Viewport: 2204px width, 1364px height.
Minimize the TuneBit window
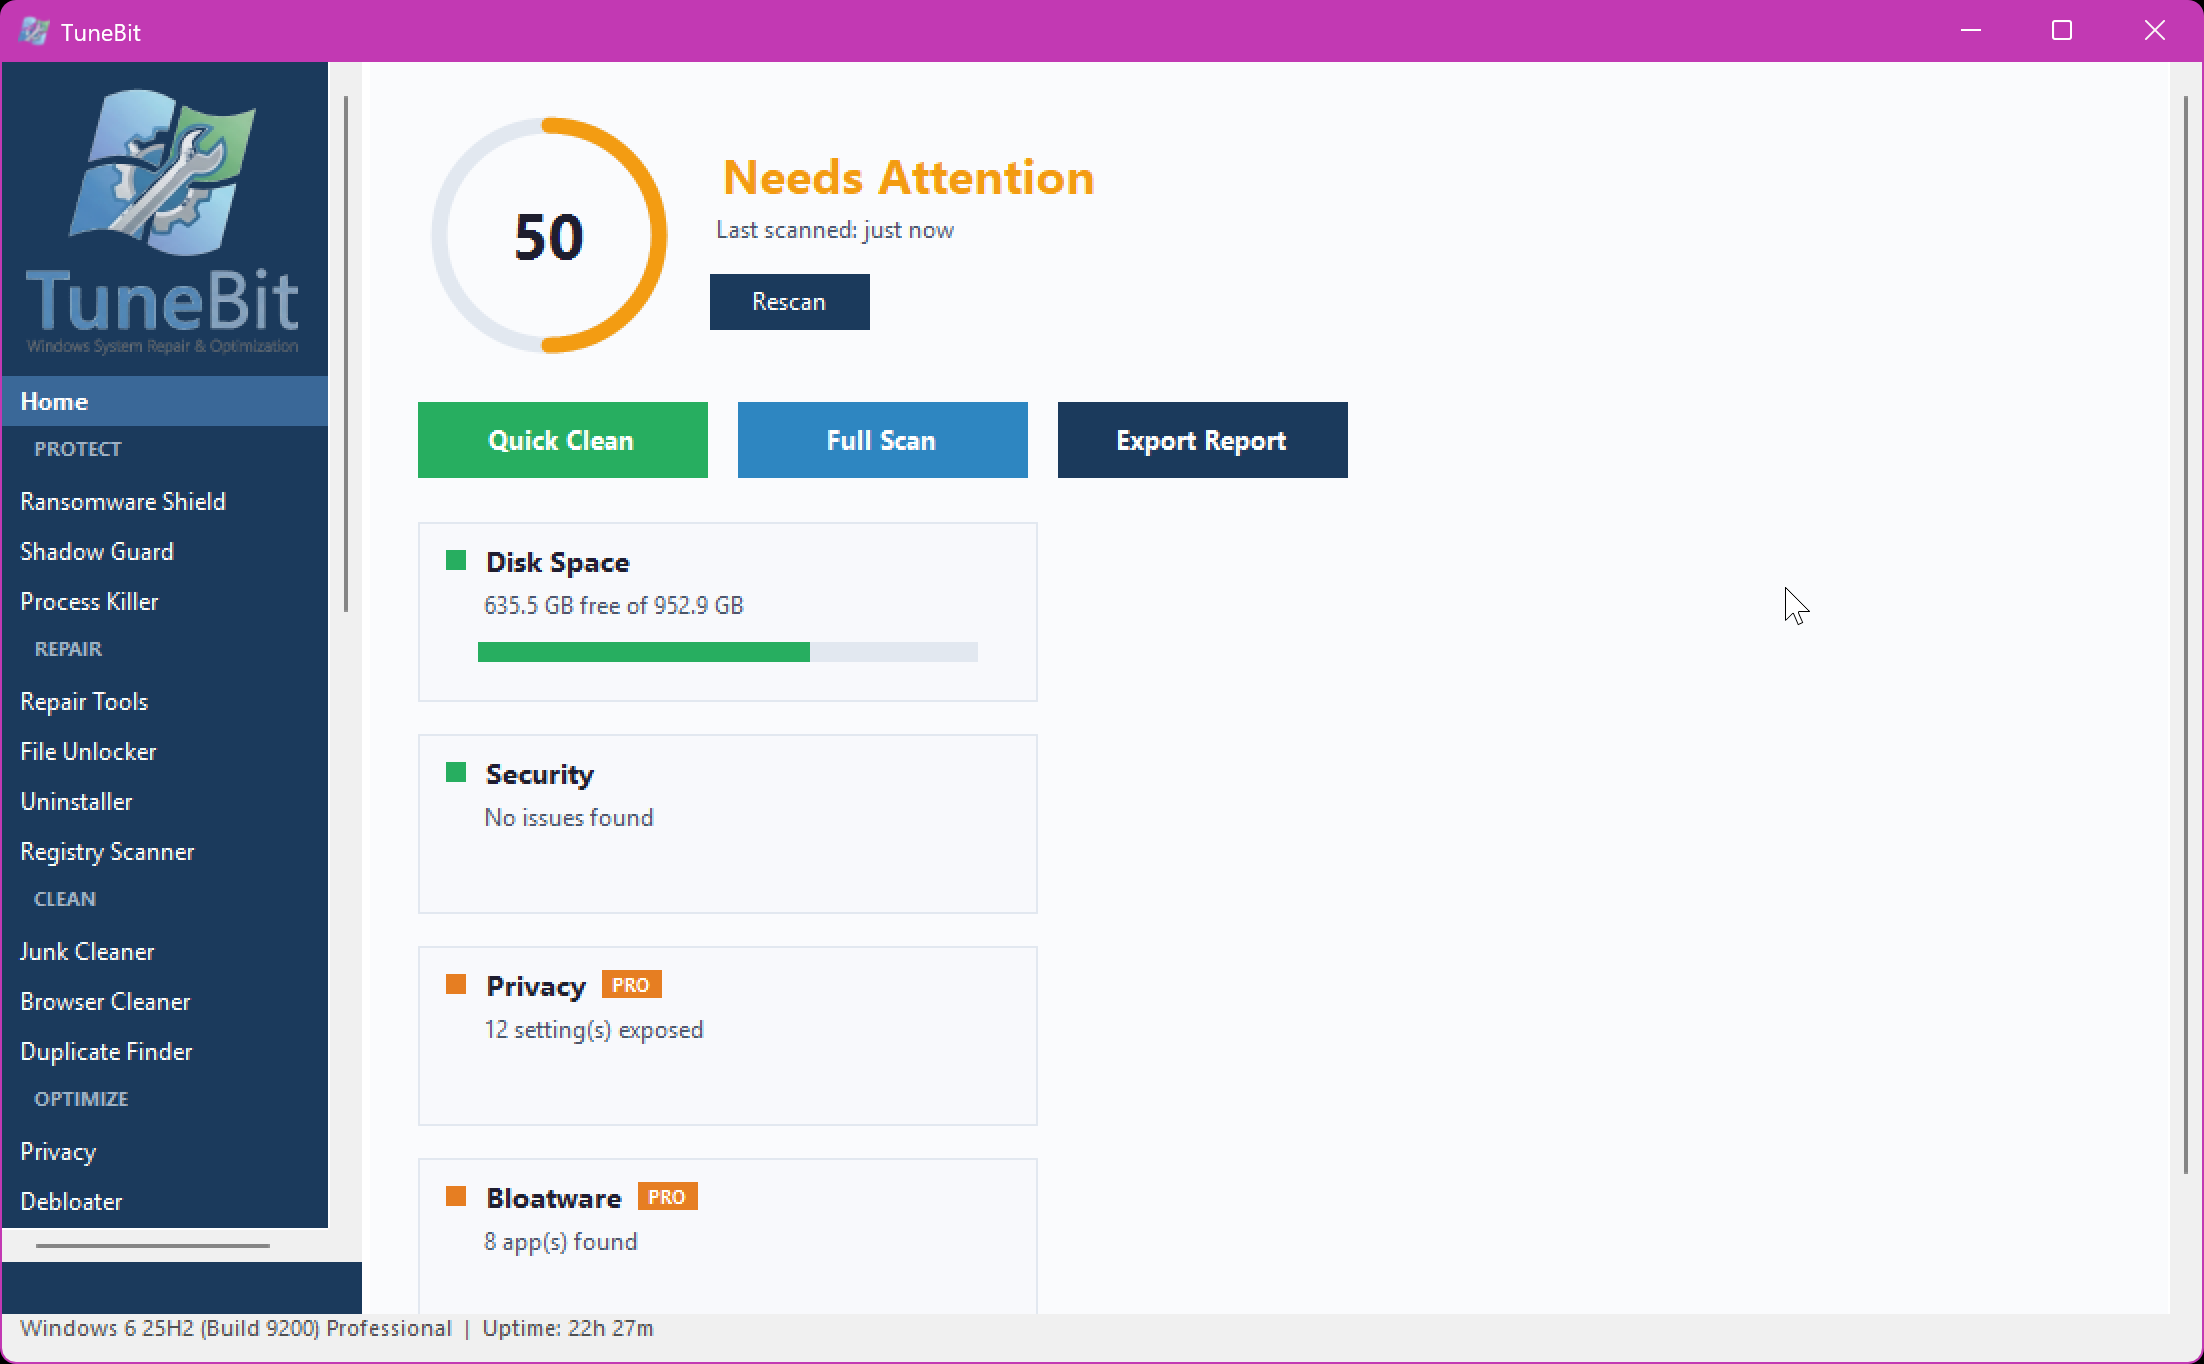(x=1971, y=31)
